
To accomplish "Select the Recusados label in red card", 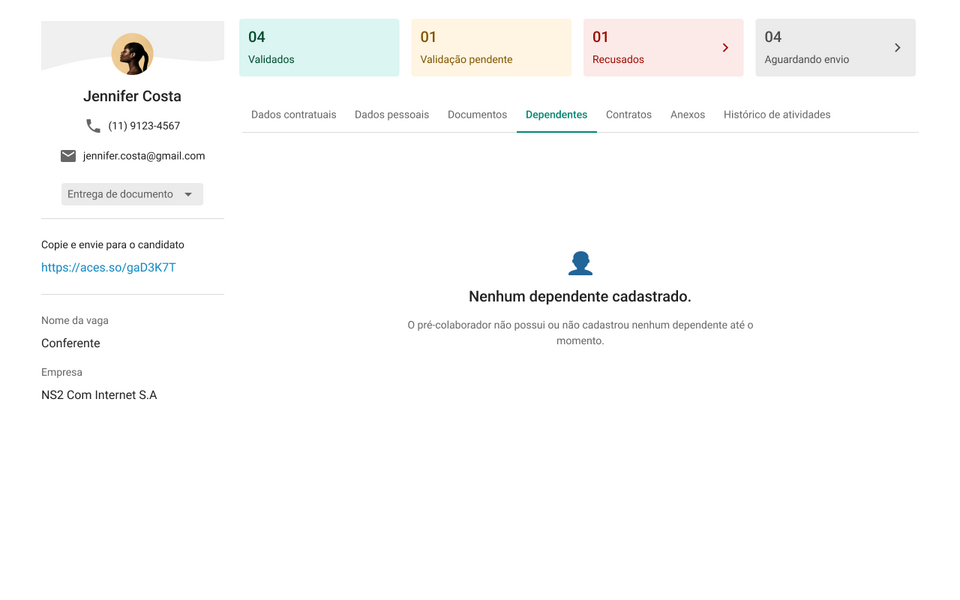I will (618, 59).
